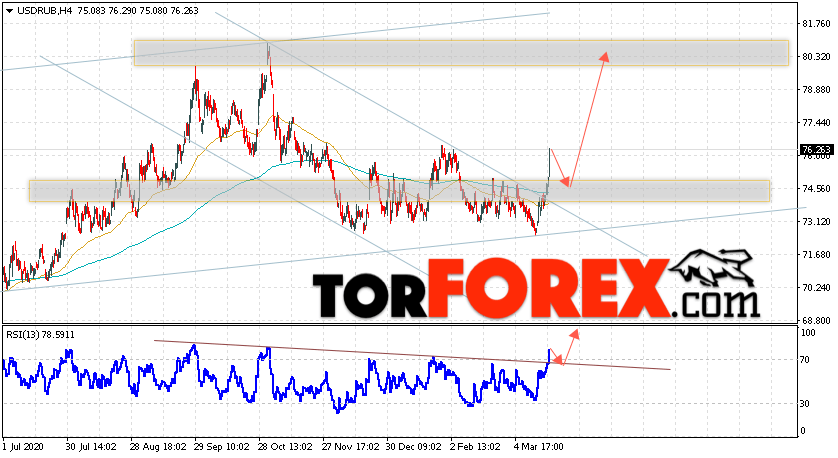The image size is (838, 458).
Task: Click the 74.560 price axis label
Action: coord(817,189)
